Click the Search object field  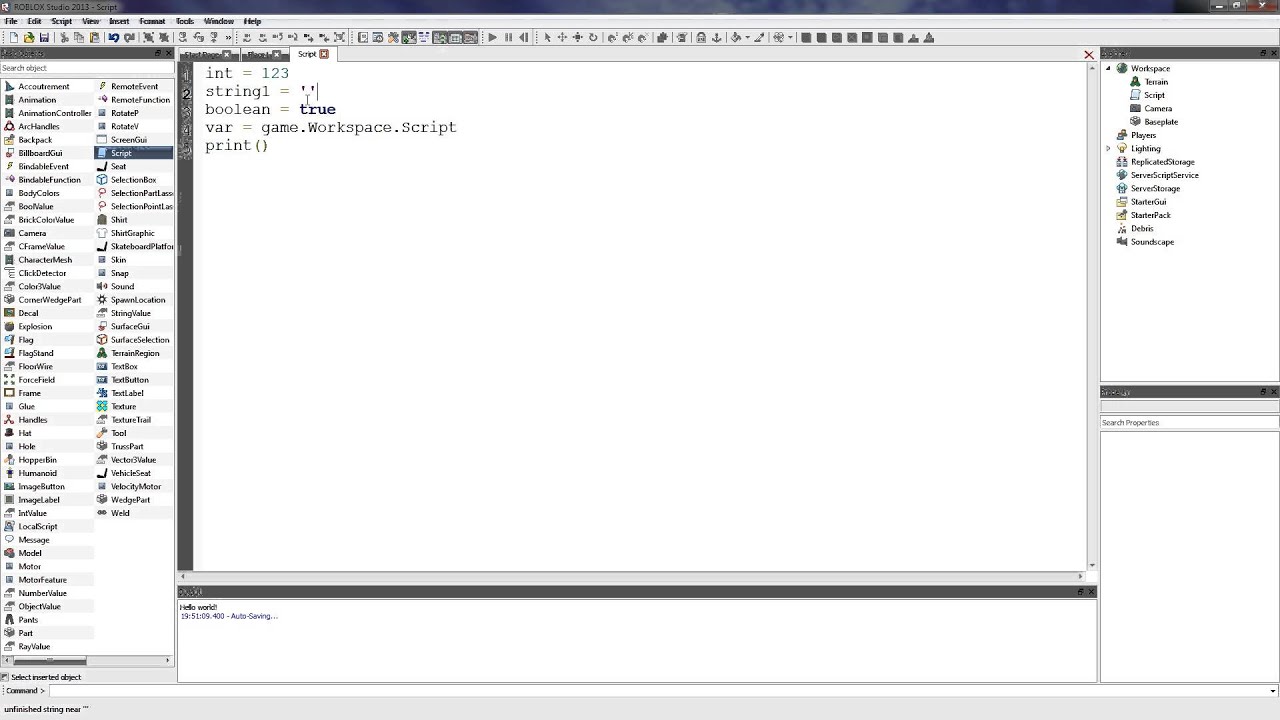(x=87, y=68)
